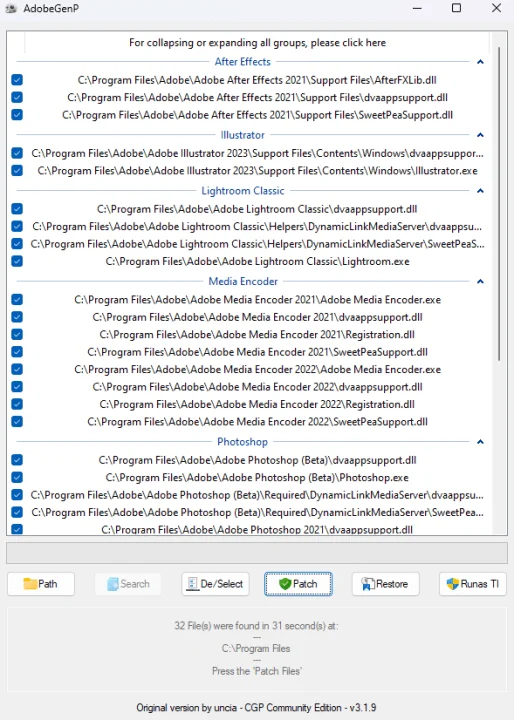
Task: Select Lightroom Classic DynamicLinkMediaServer dvaappsu... row
Action: 257,226
